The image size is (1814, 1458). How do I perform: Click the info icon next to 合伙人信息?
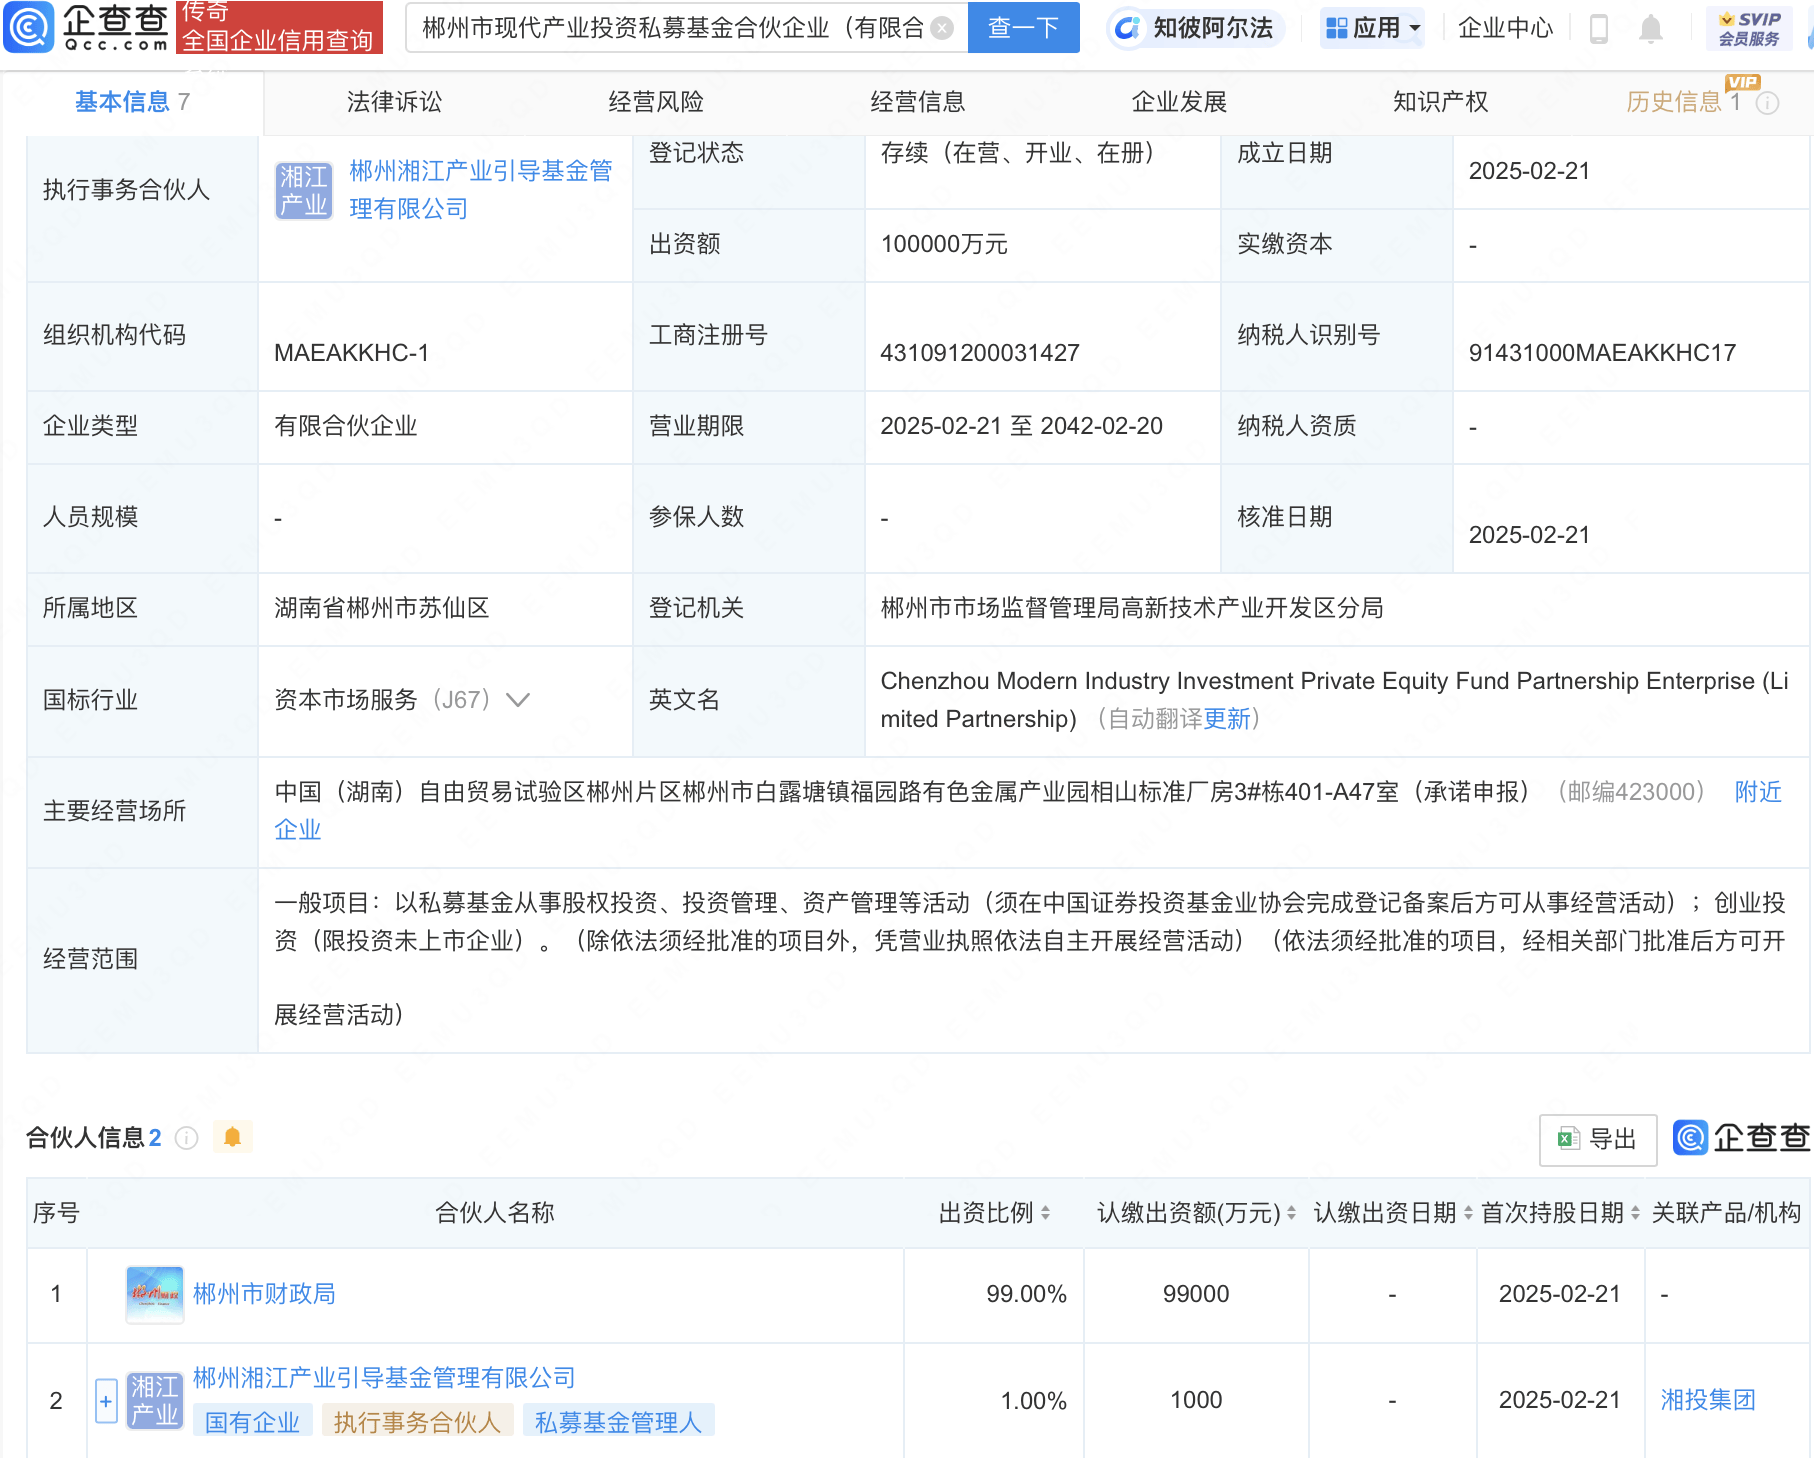187,1138
